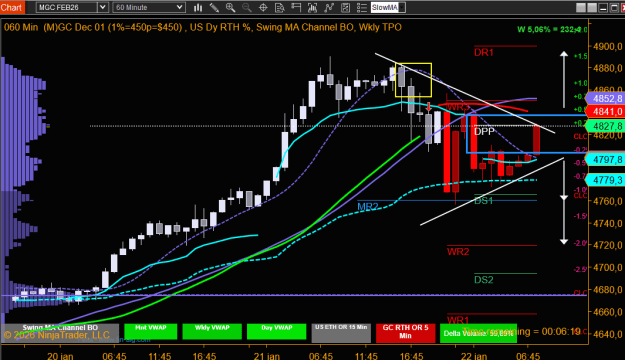This screenshot has height=360, width=625.
Task: Expand the MGC FEB26 instrument dropdown arrow
Action: tap(102, 7)
